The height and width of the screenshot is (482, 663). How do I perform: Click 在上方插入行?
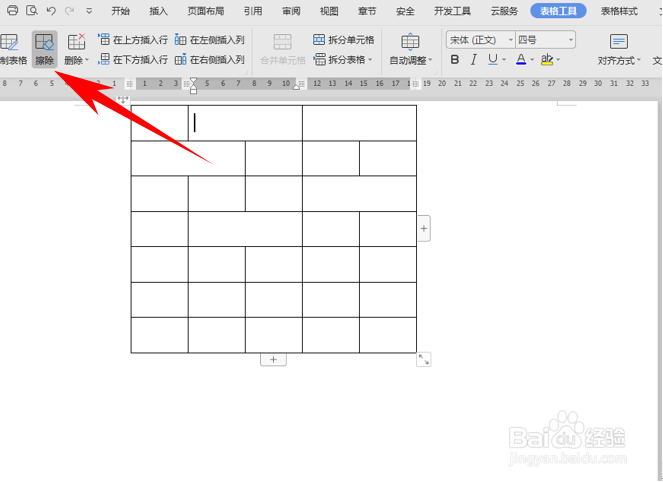[x=133, y=40]
